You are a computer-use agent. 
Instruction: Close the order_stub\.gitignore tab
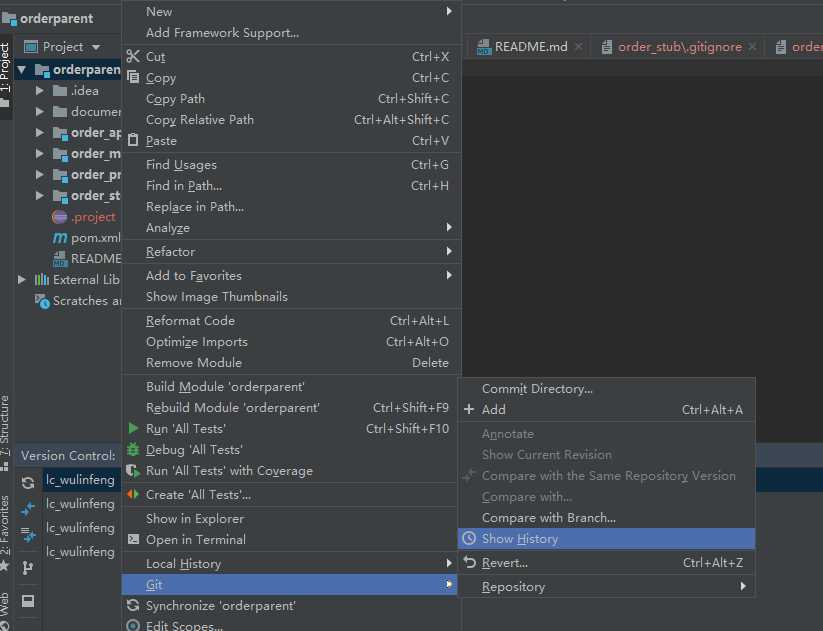tap(753, 47)
